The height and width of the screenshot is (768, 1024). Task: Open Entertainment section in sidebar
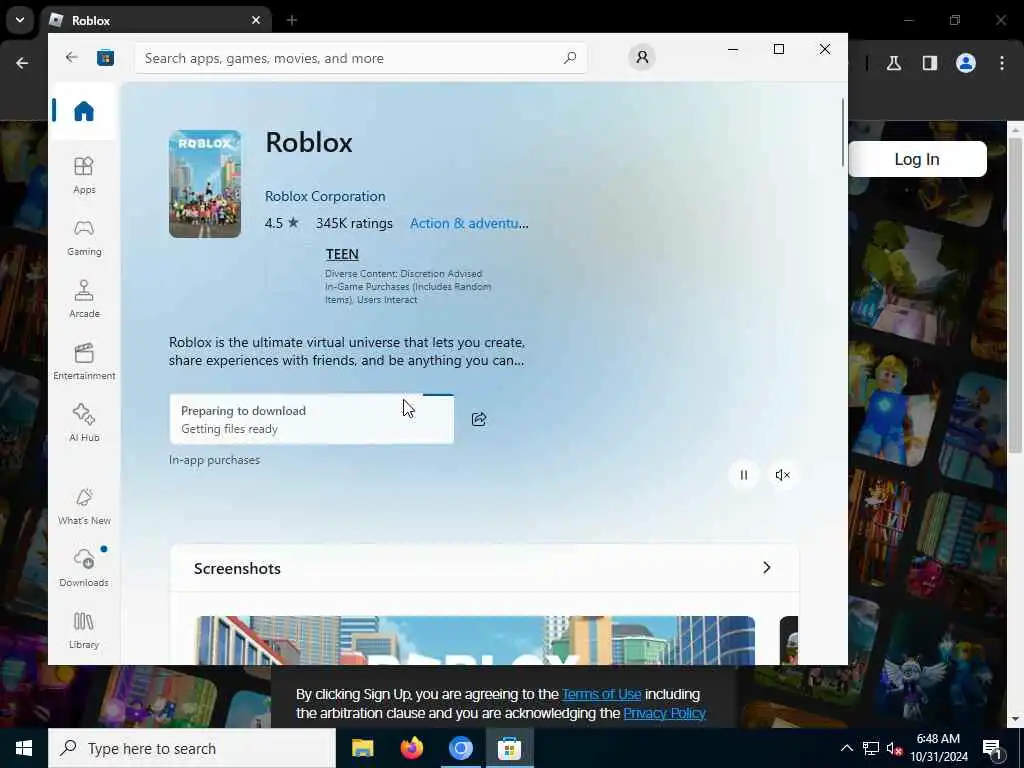[84, 362]
